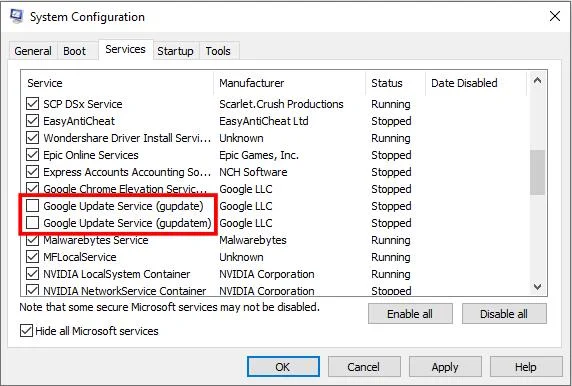Uncheck the Malwarebytes Service checkbox
This screenshot has height=386, width=572.
[x=32, y=240]
